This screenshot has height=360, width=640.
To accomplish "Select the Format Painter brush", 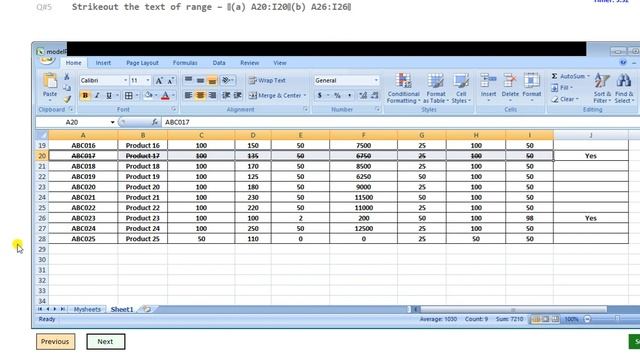I will [x=67, y=99].
